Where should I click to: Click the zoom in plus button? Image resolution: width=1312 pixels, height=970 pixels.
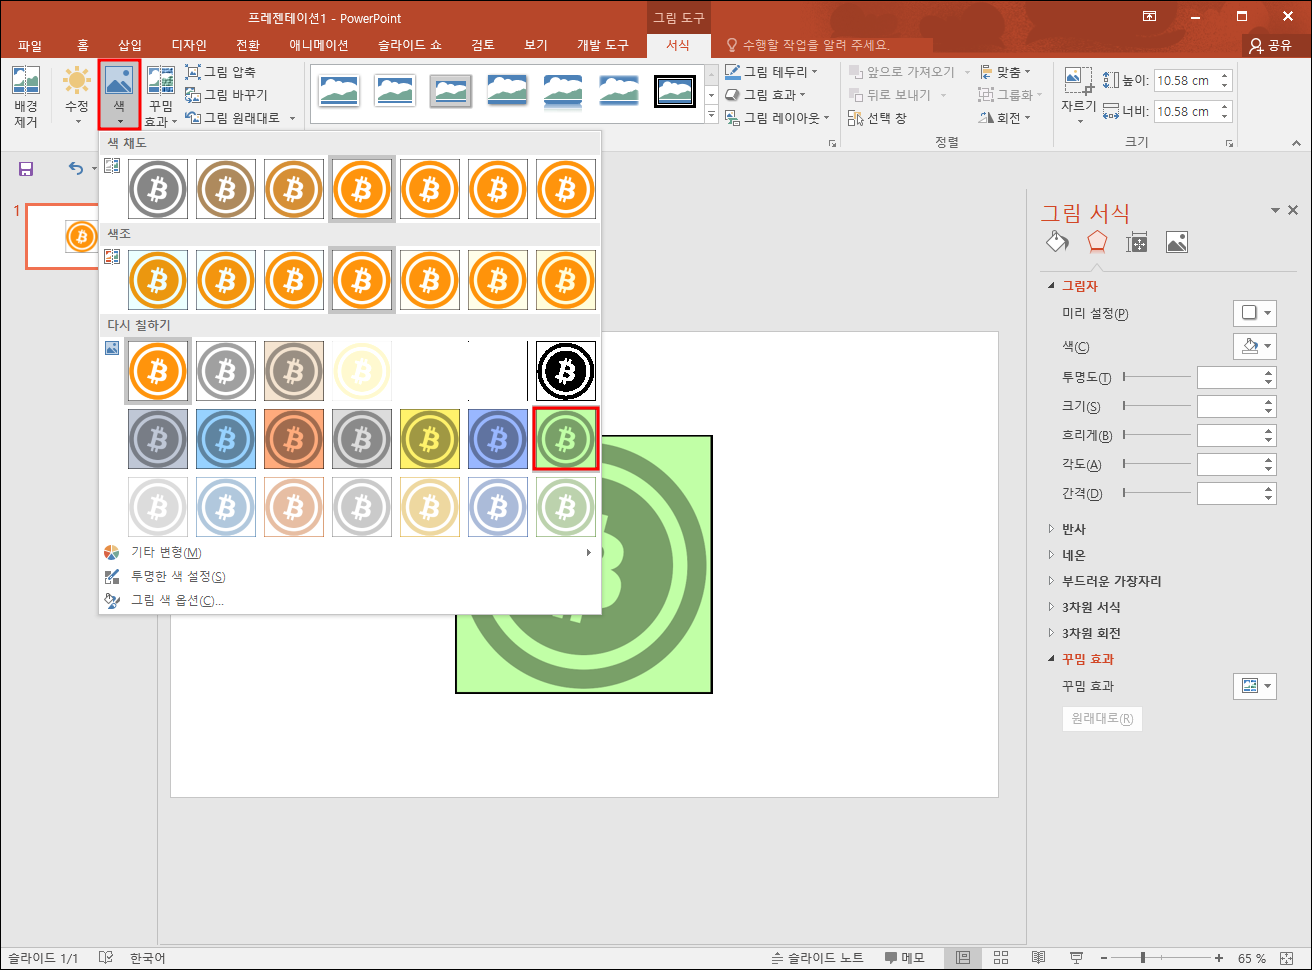pyautogui.click(x=1219, y=958)
